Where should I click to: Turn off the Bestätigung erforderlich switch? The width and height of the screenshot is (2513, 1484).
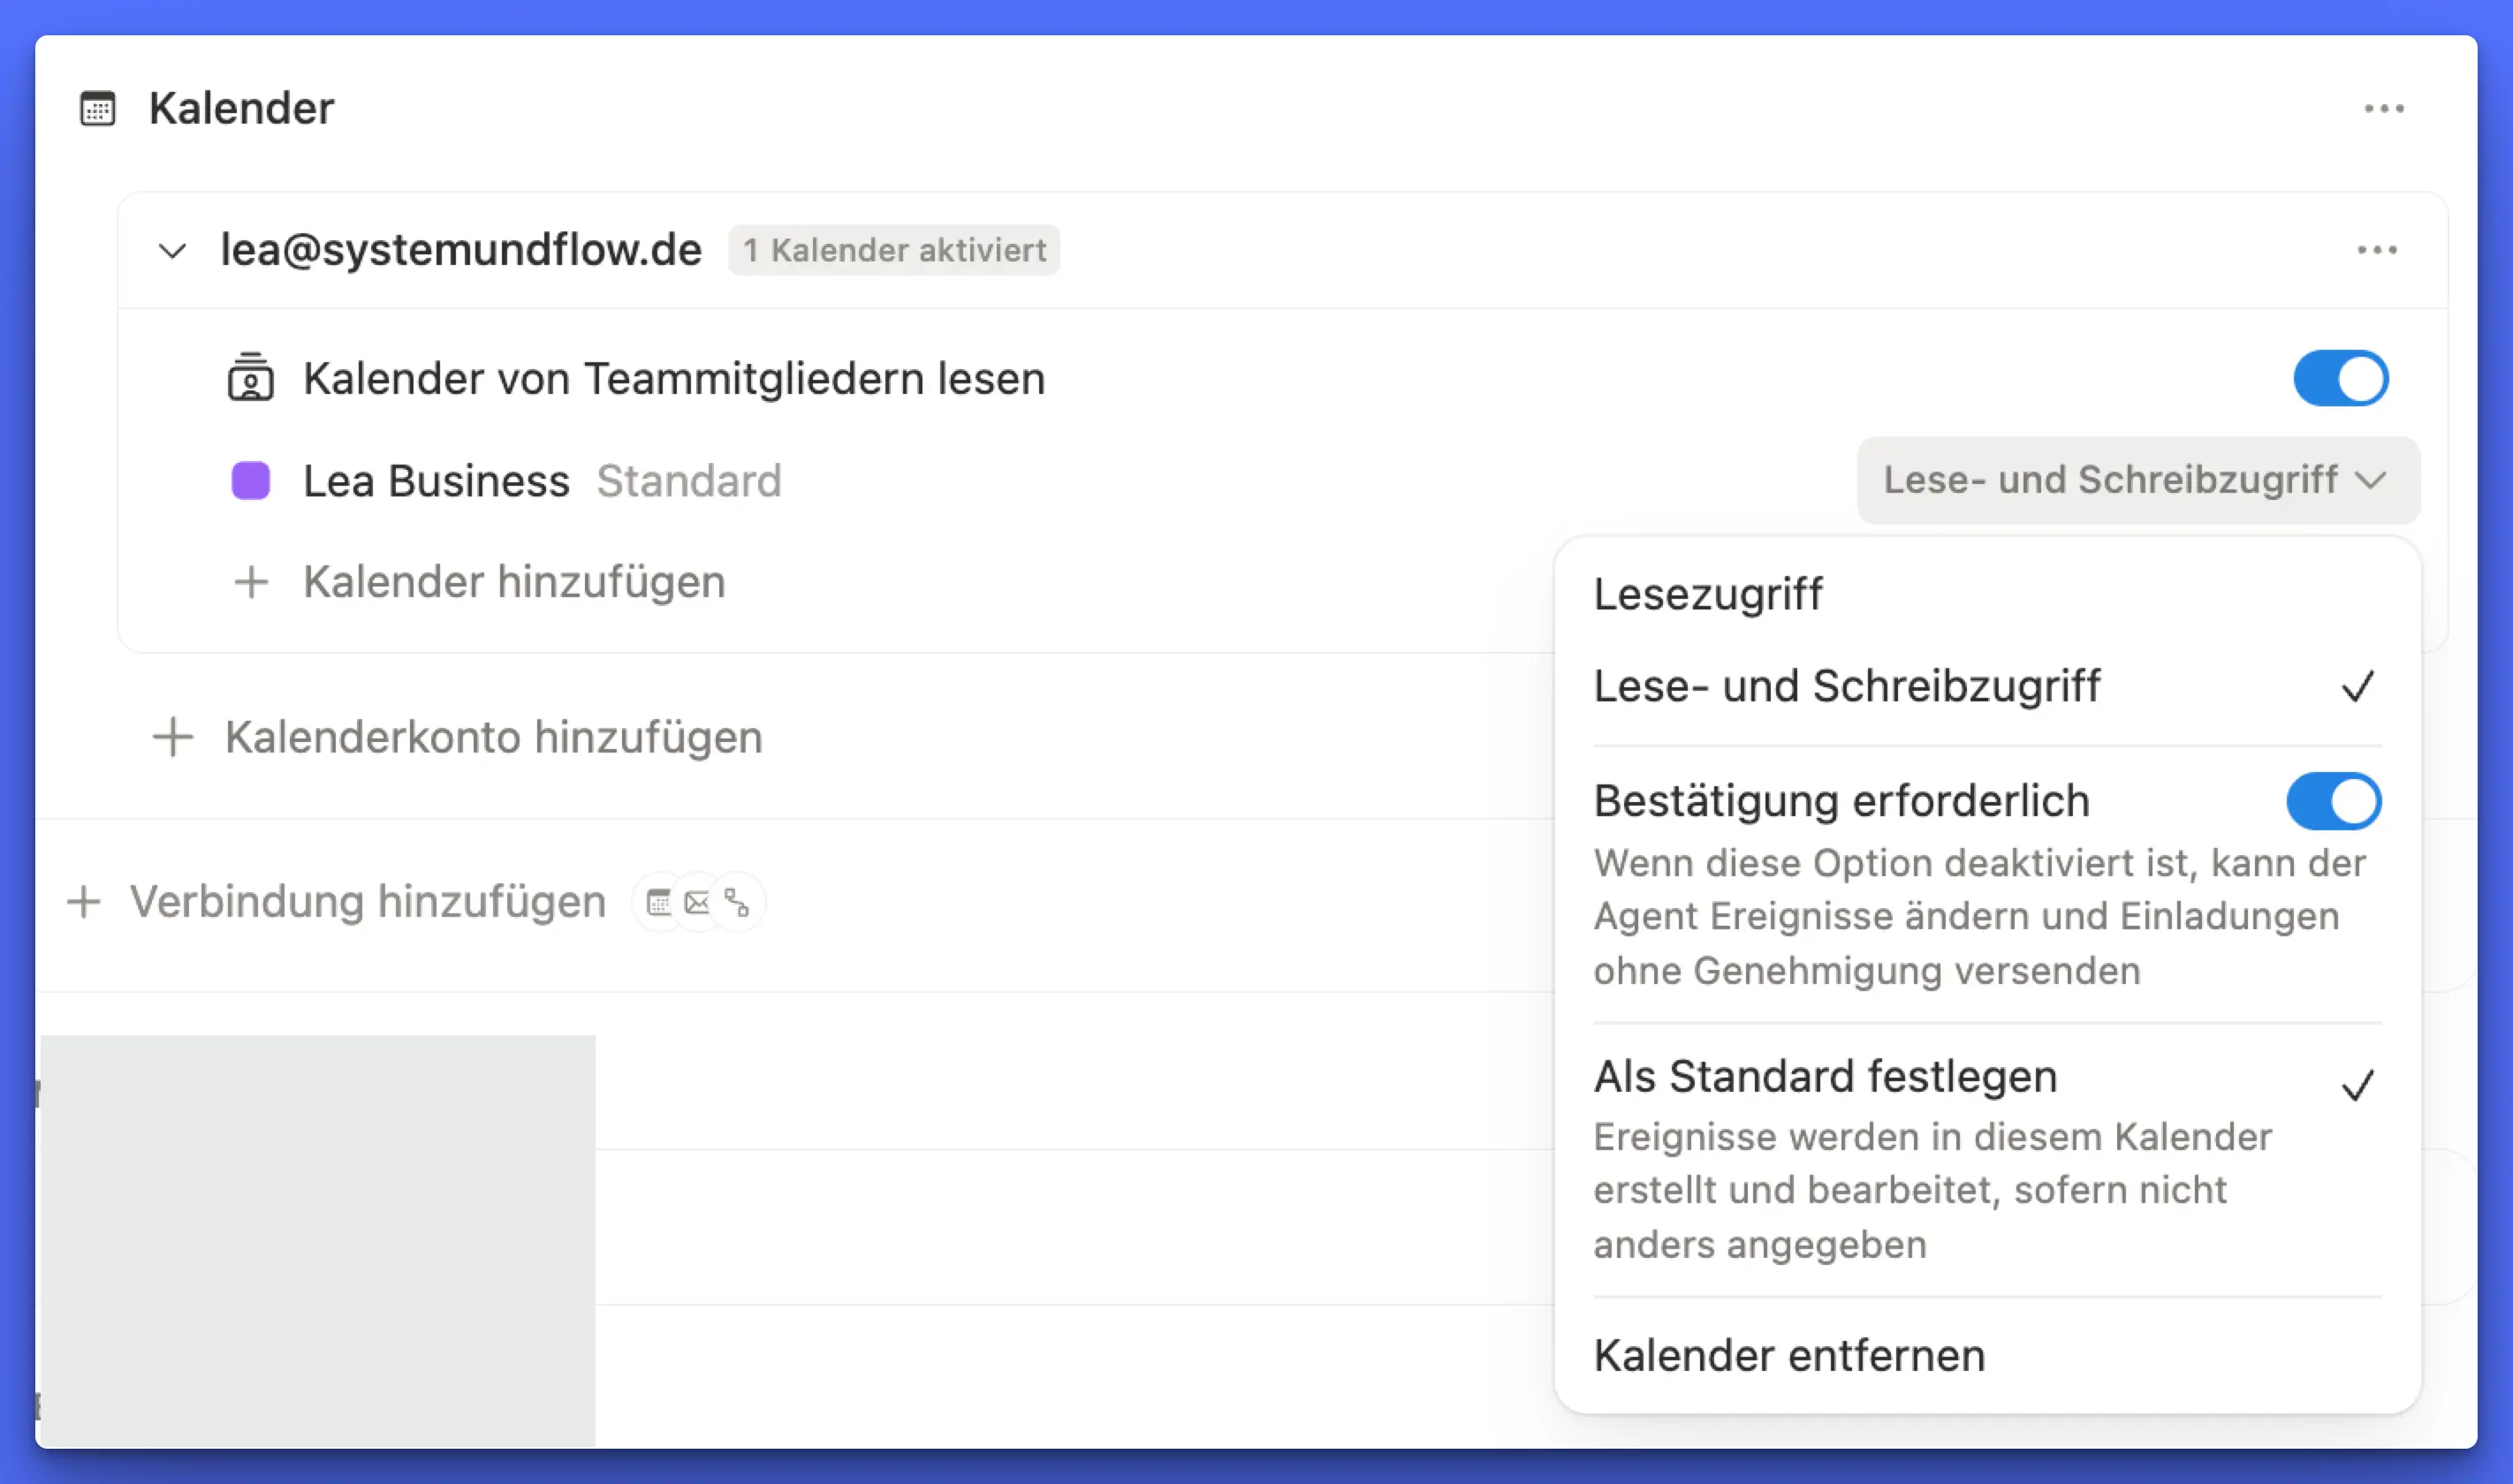[x=2333, y=801]
